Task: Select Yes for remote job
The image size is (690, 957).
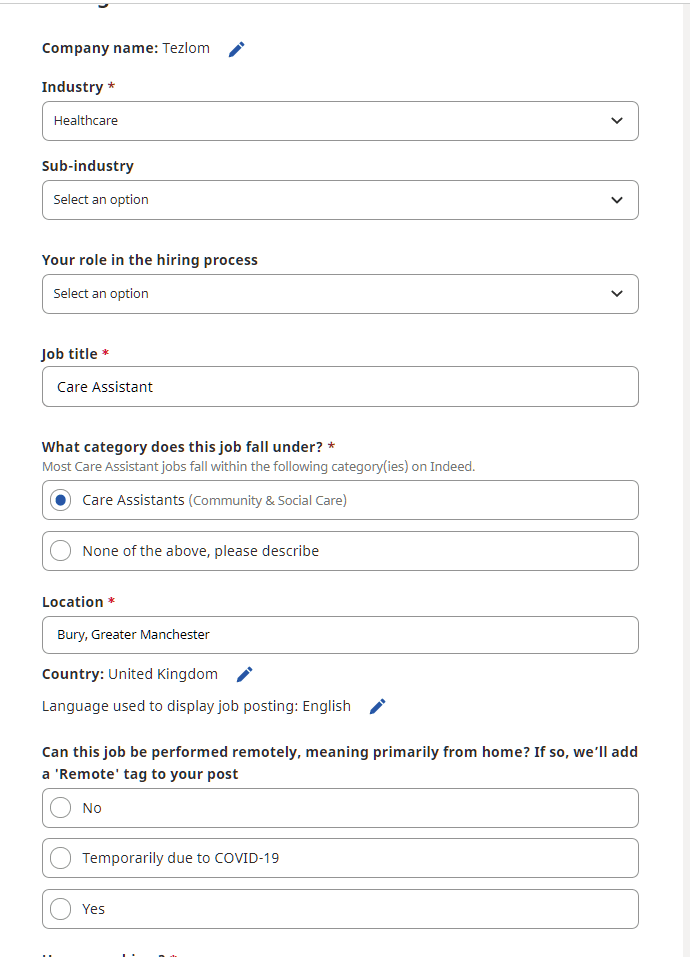Action: [61, 909]
